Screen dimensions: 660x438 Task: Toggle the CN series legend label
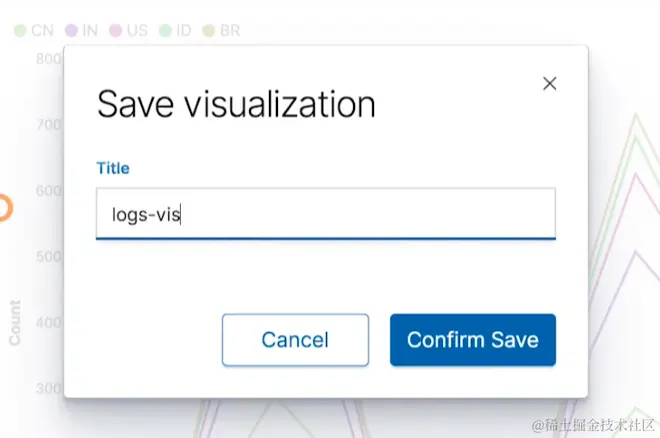pos(42,31)
